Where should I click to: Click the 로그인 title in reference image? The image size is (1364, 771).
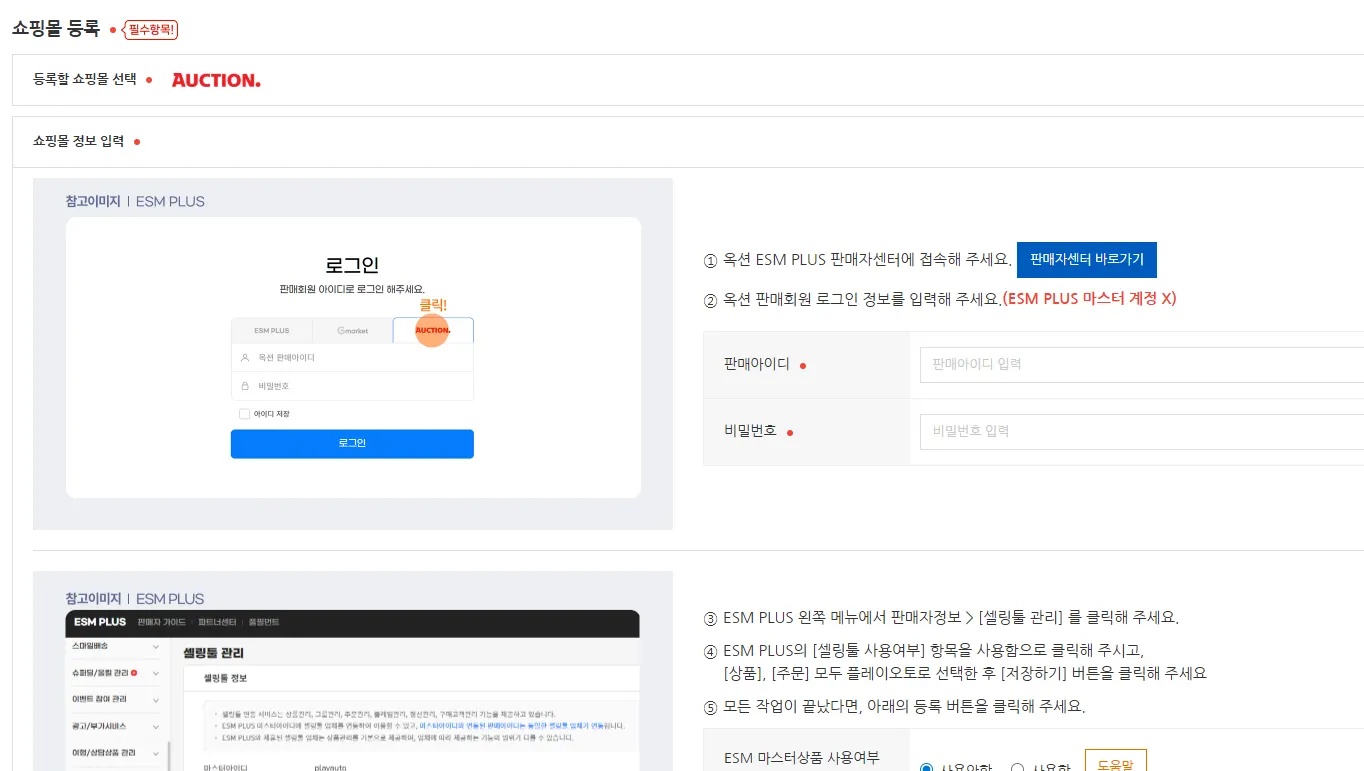(x=352, y=266)
